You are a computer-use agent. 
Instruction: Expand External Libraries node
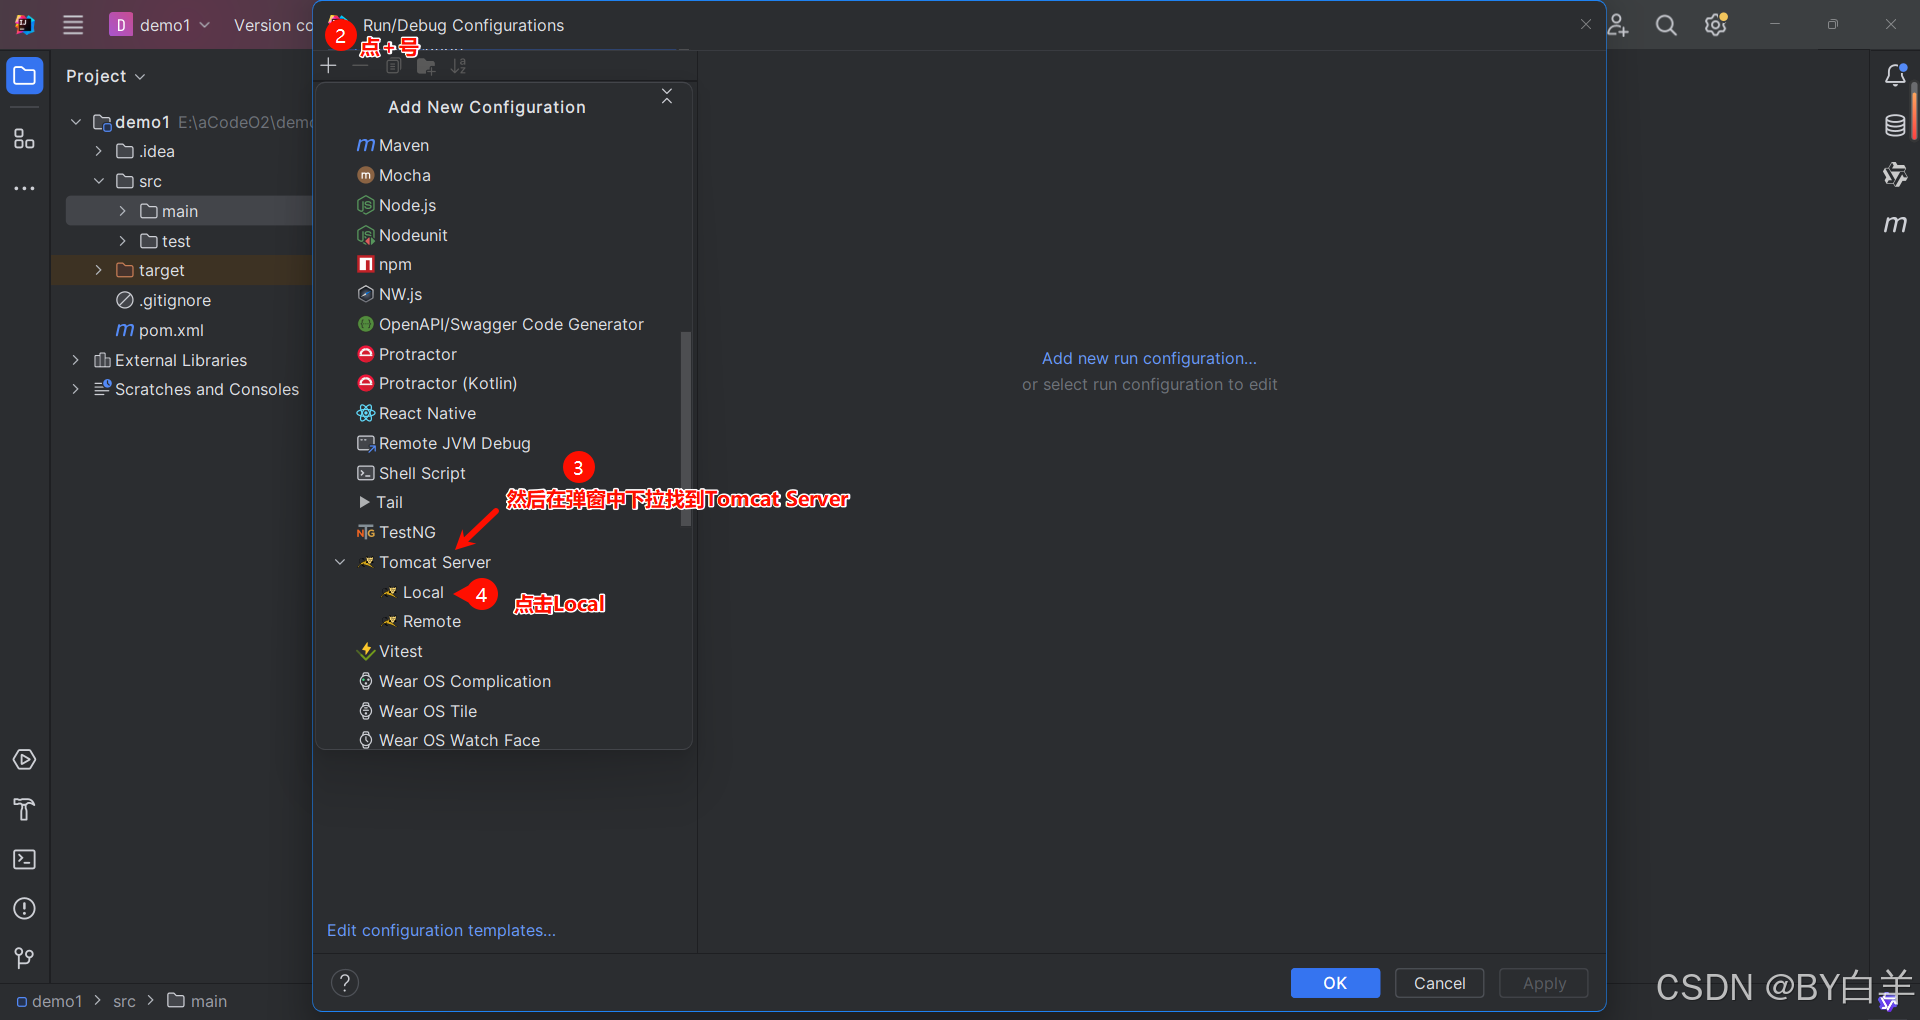click(x=75, y=360)
